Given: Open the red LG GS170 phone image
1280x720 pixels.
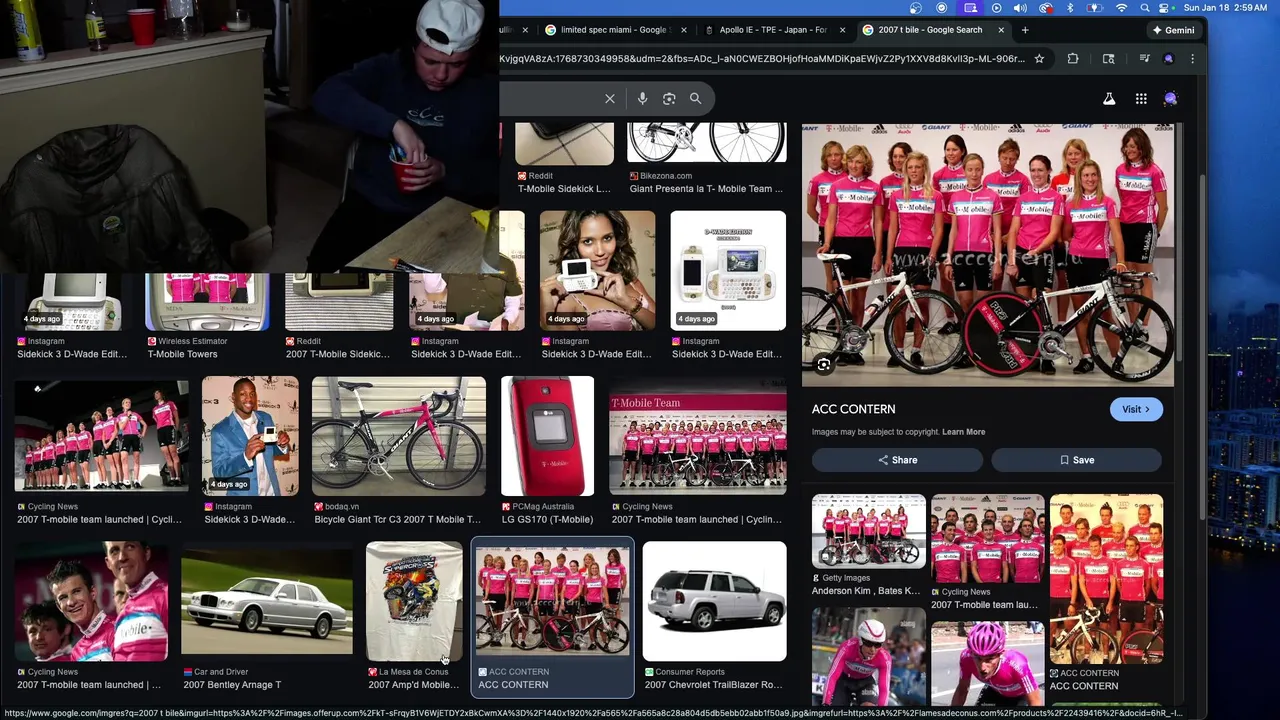Looking at the screenshot, I should [547, 436].
